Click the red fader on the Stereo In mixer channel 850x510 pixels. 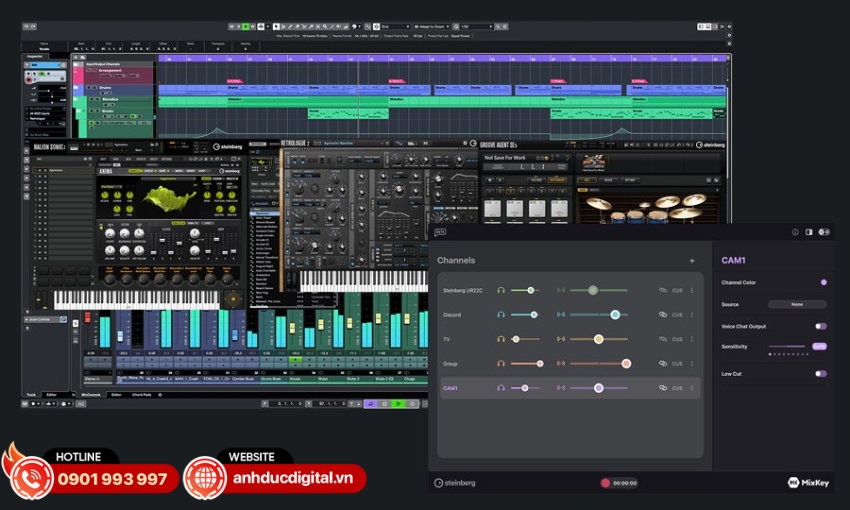click(x=87, y=318)
